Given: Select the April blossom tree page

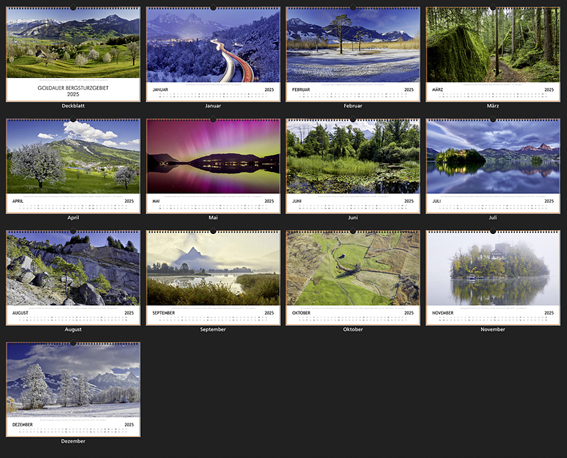Looking at the screenshot, I should click(x=73, y=166).
